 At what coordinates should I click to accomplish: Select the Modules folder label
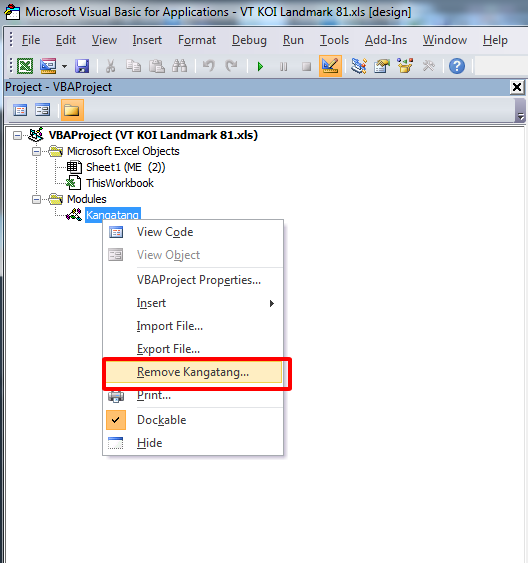coord(87,199)
